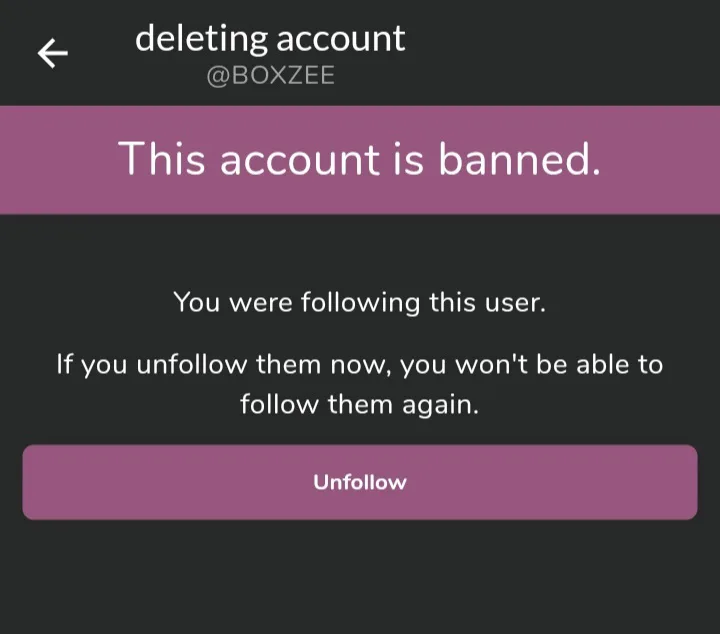Click the "This account is banned." banner
Viewport: 720px width, 634px height.
[360, 159]
